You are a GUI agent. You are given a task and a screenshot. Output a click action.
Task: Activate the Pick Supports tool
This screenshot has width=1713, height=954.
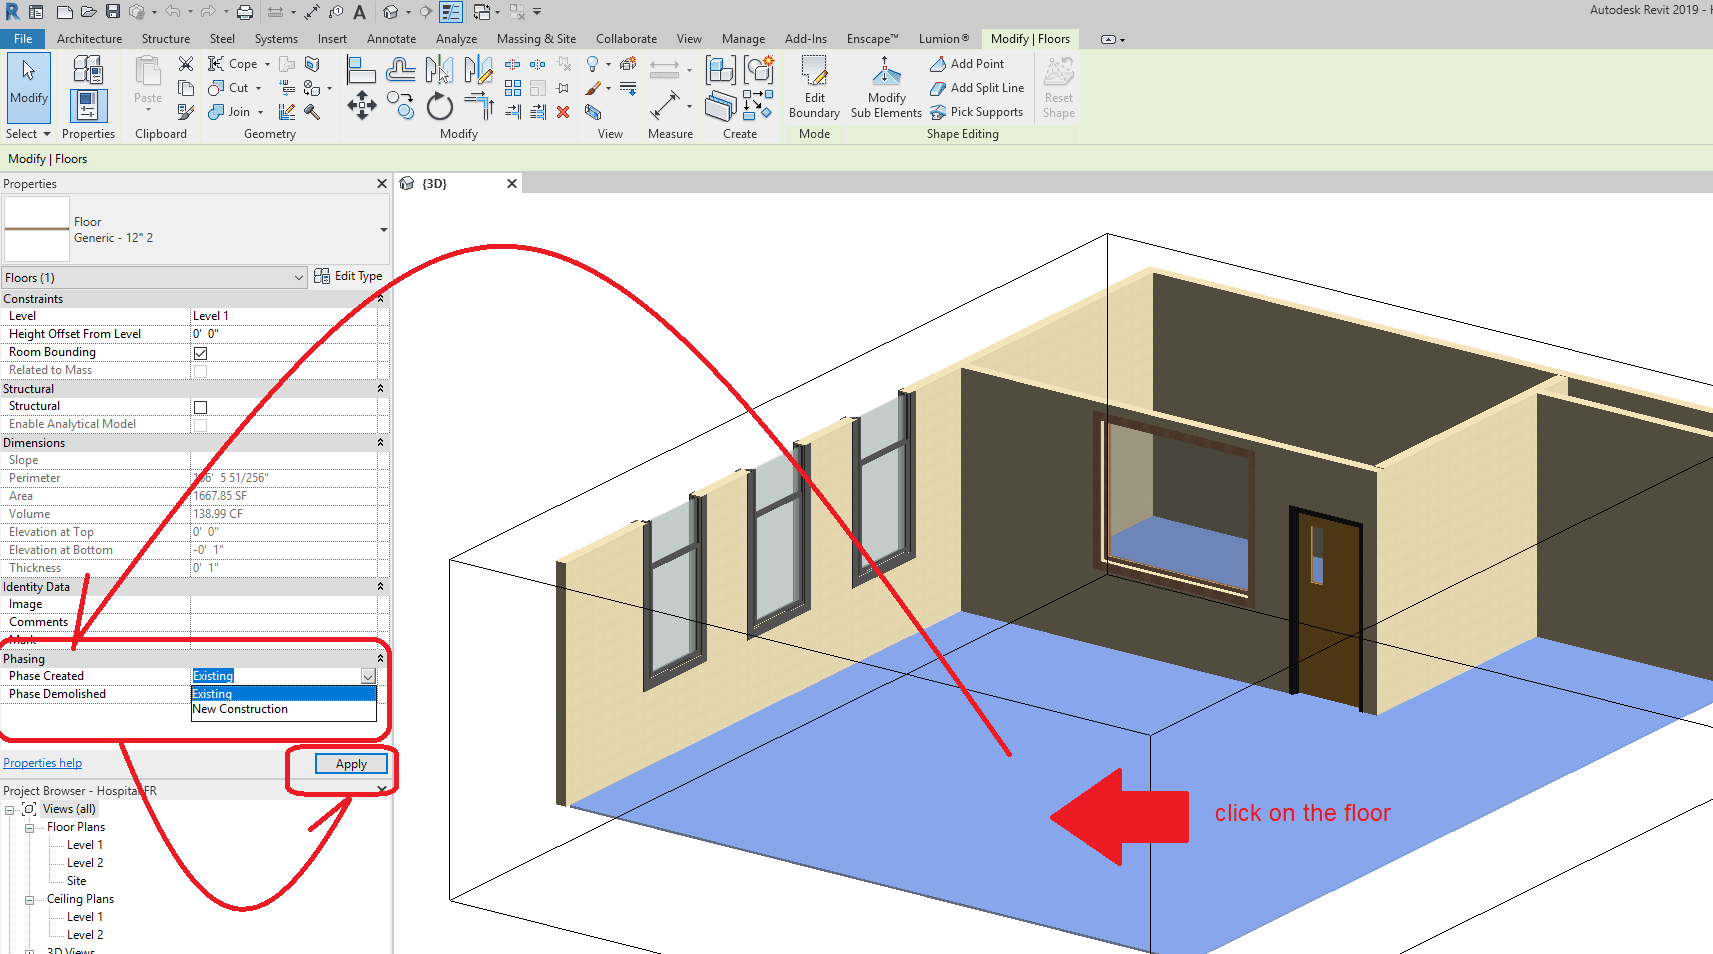click(x=977, y=111)
